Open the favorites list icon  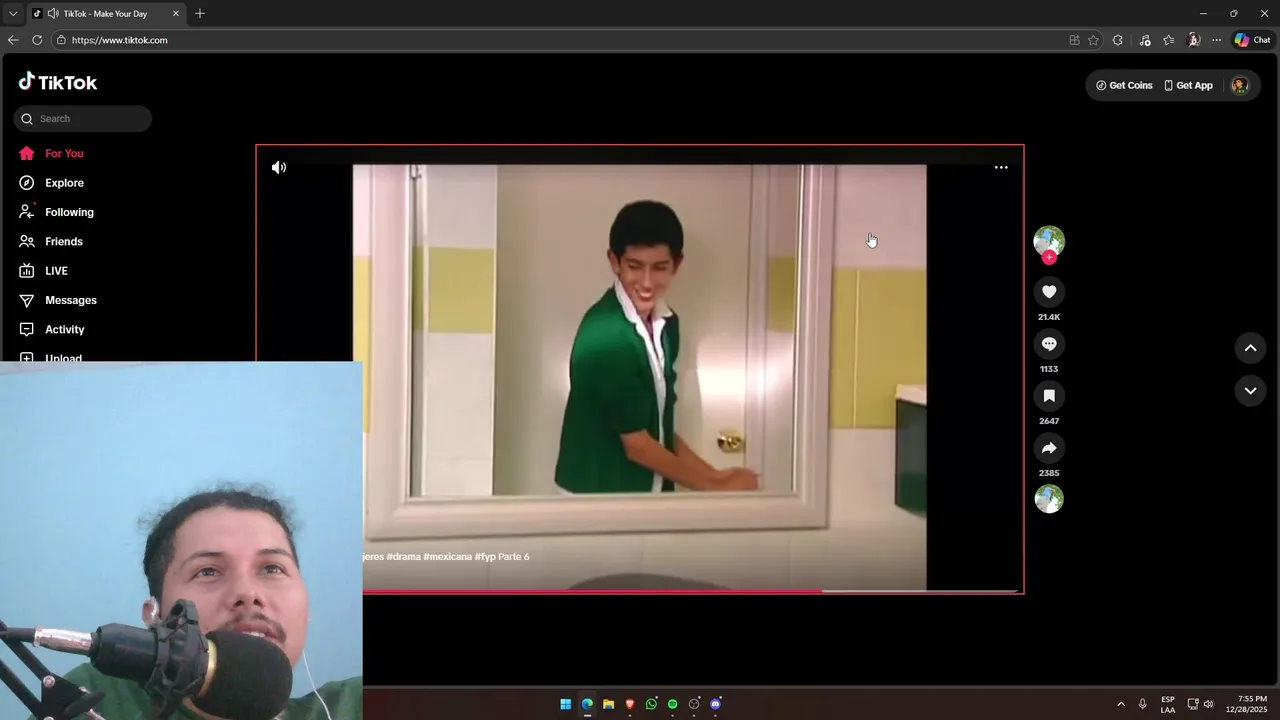point(1169,40)
